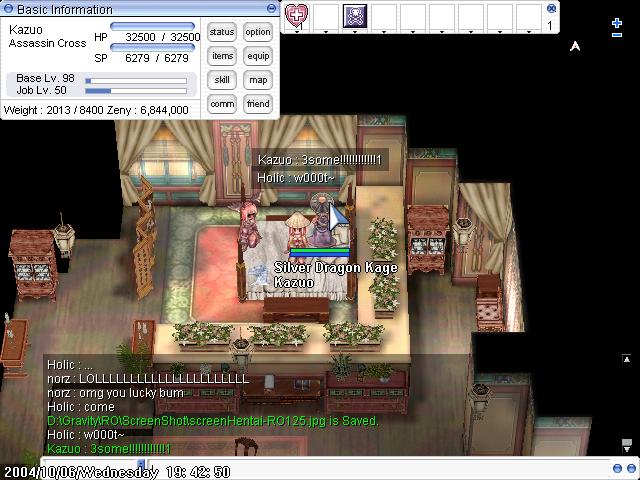This screenshot has width=640, height=480.
Task: Click the Silver Dragon Kage name label
Action: [336, 267]
